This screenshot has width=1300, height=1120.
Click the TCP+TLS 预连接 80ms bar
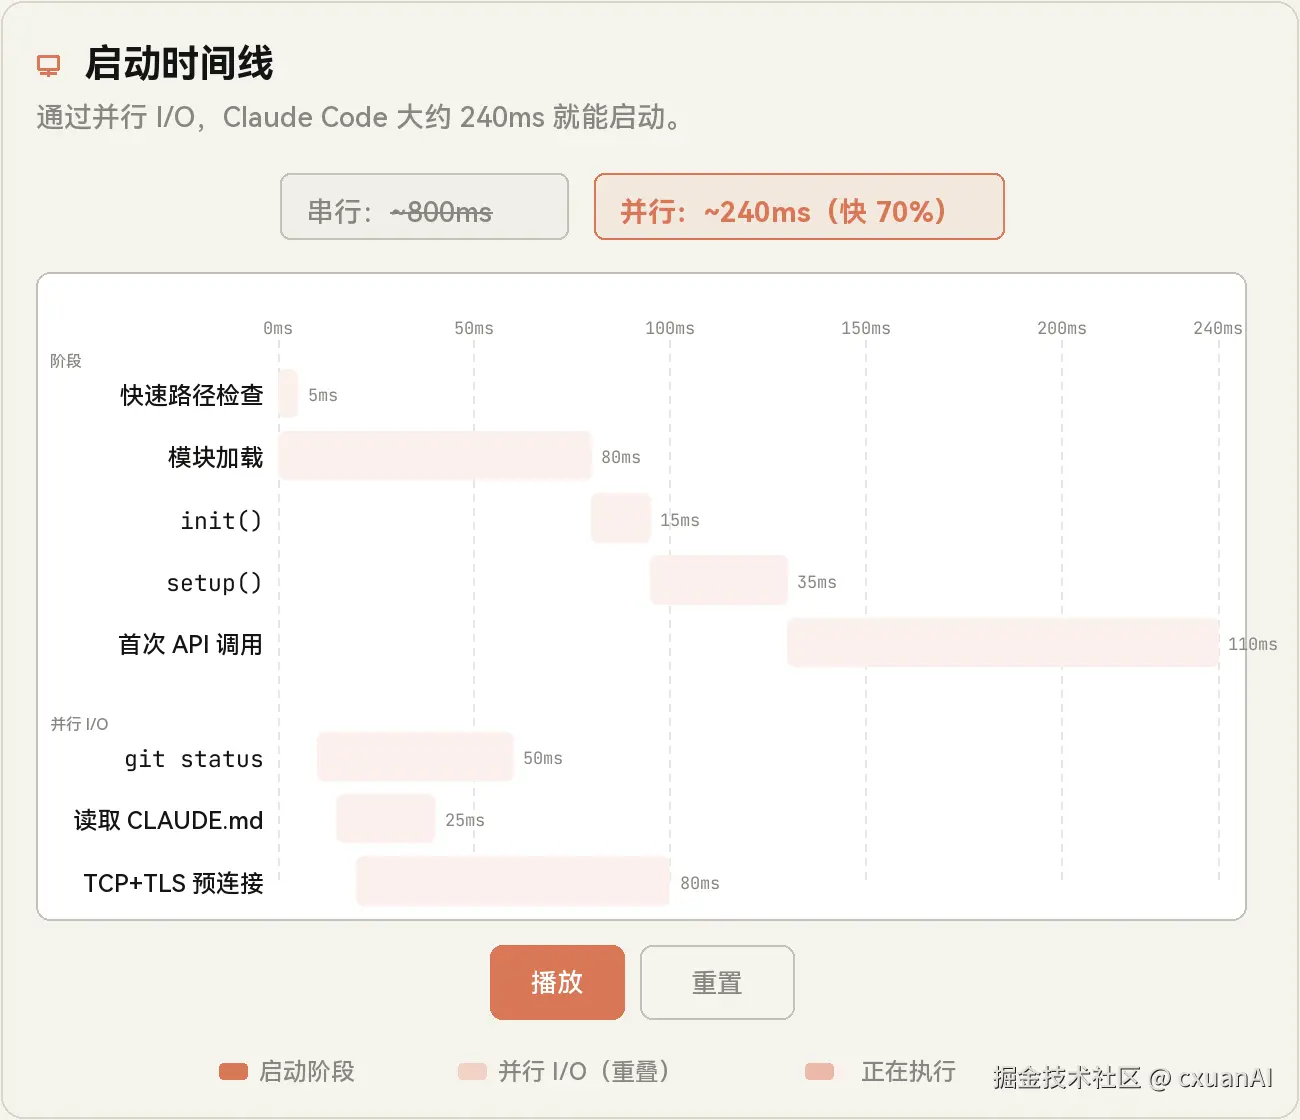(x=513, y=881)
